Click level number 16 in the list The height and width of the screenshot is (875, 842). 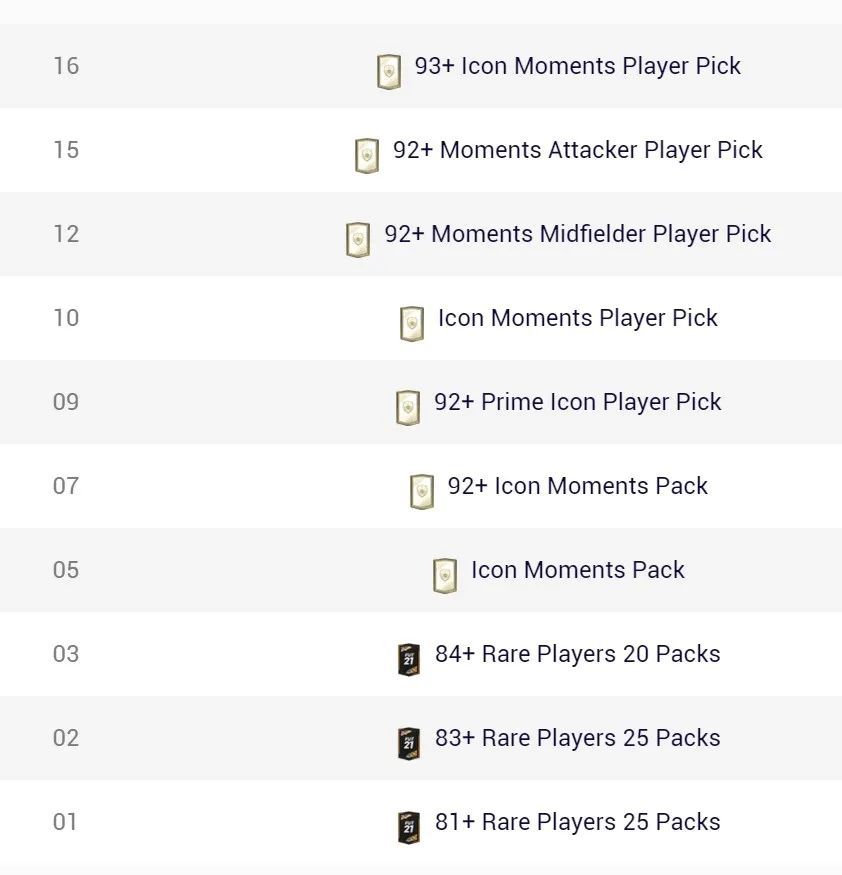click(66, 66)
